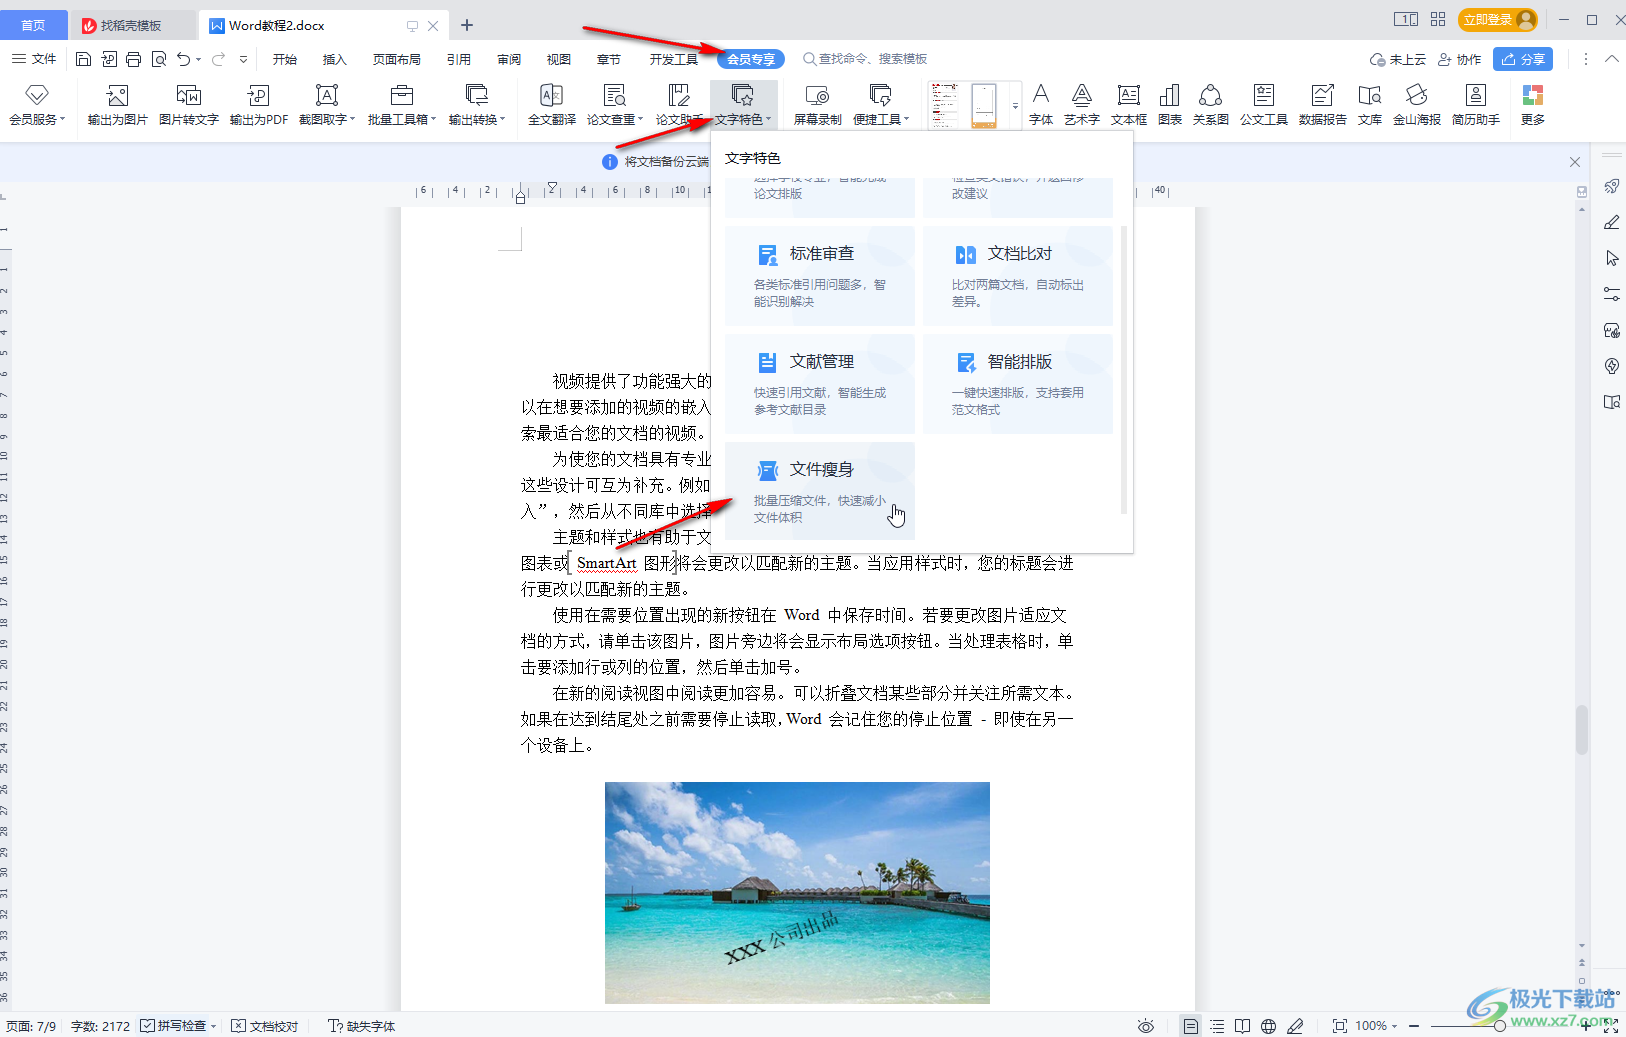Image resolution: width=1626 pixels, height=1037 pixels.
Task: Open 便捷工具 handy tools icon
Action: pos(880,104)
